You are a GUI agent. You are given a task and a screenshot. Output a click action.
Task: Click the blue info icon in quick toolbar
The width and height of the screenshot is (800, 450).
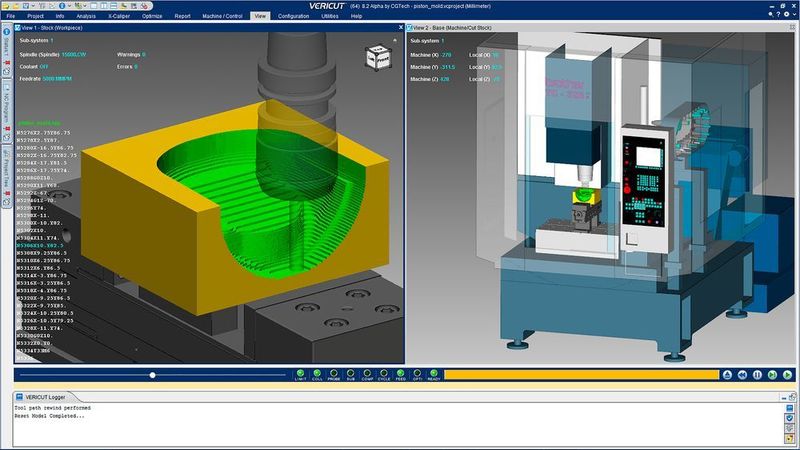coord(62,6)
